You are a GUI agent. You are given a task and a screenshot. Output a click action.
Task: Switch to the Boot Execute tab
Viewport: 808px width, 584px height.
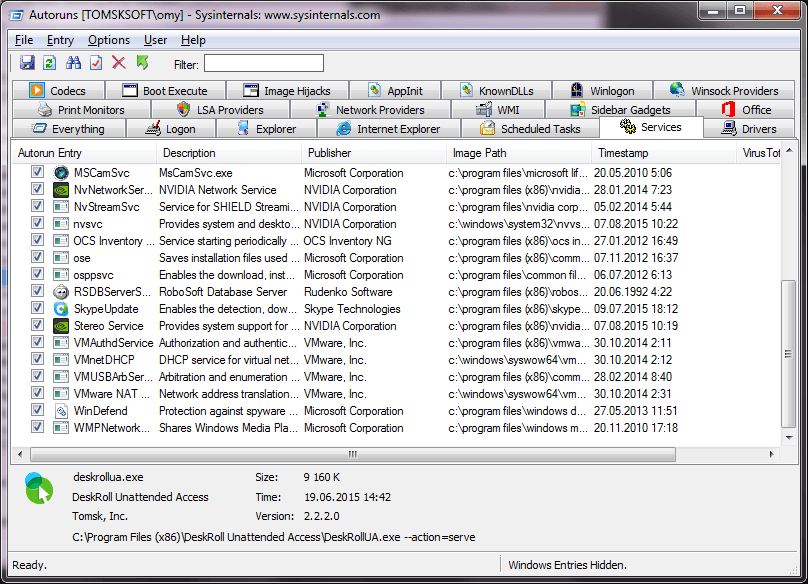165,91
